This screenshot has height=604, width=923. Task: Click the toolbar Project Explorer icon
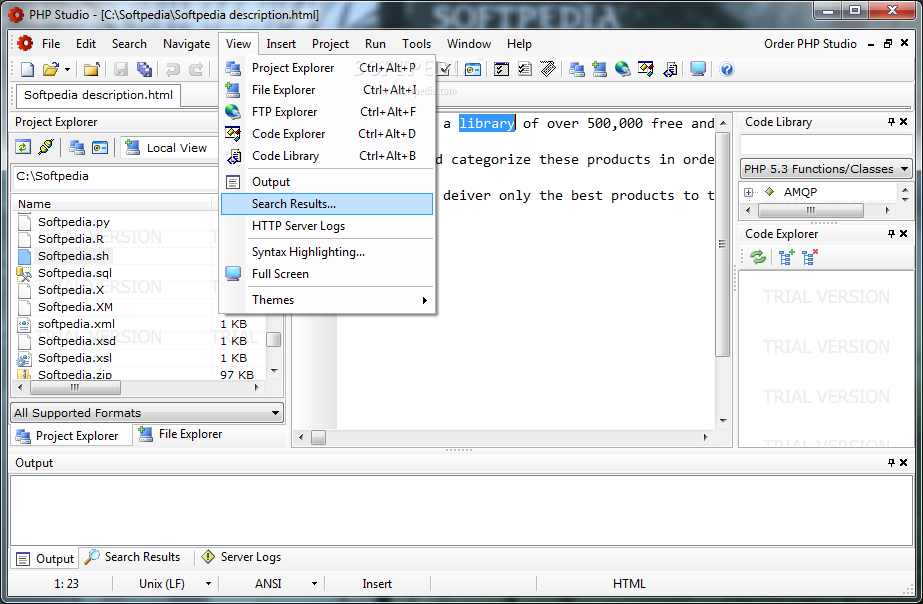tap(576, 69)
